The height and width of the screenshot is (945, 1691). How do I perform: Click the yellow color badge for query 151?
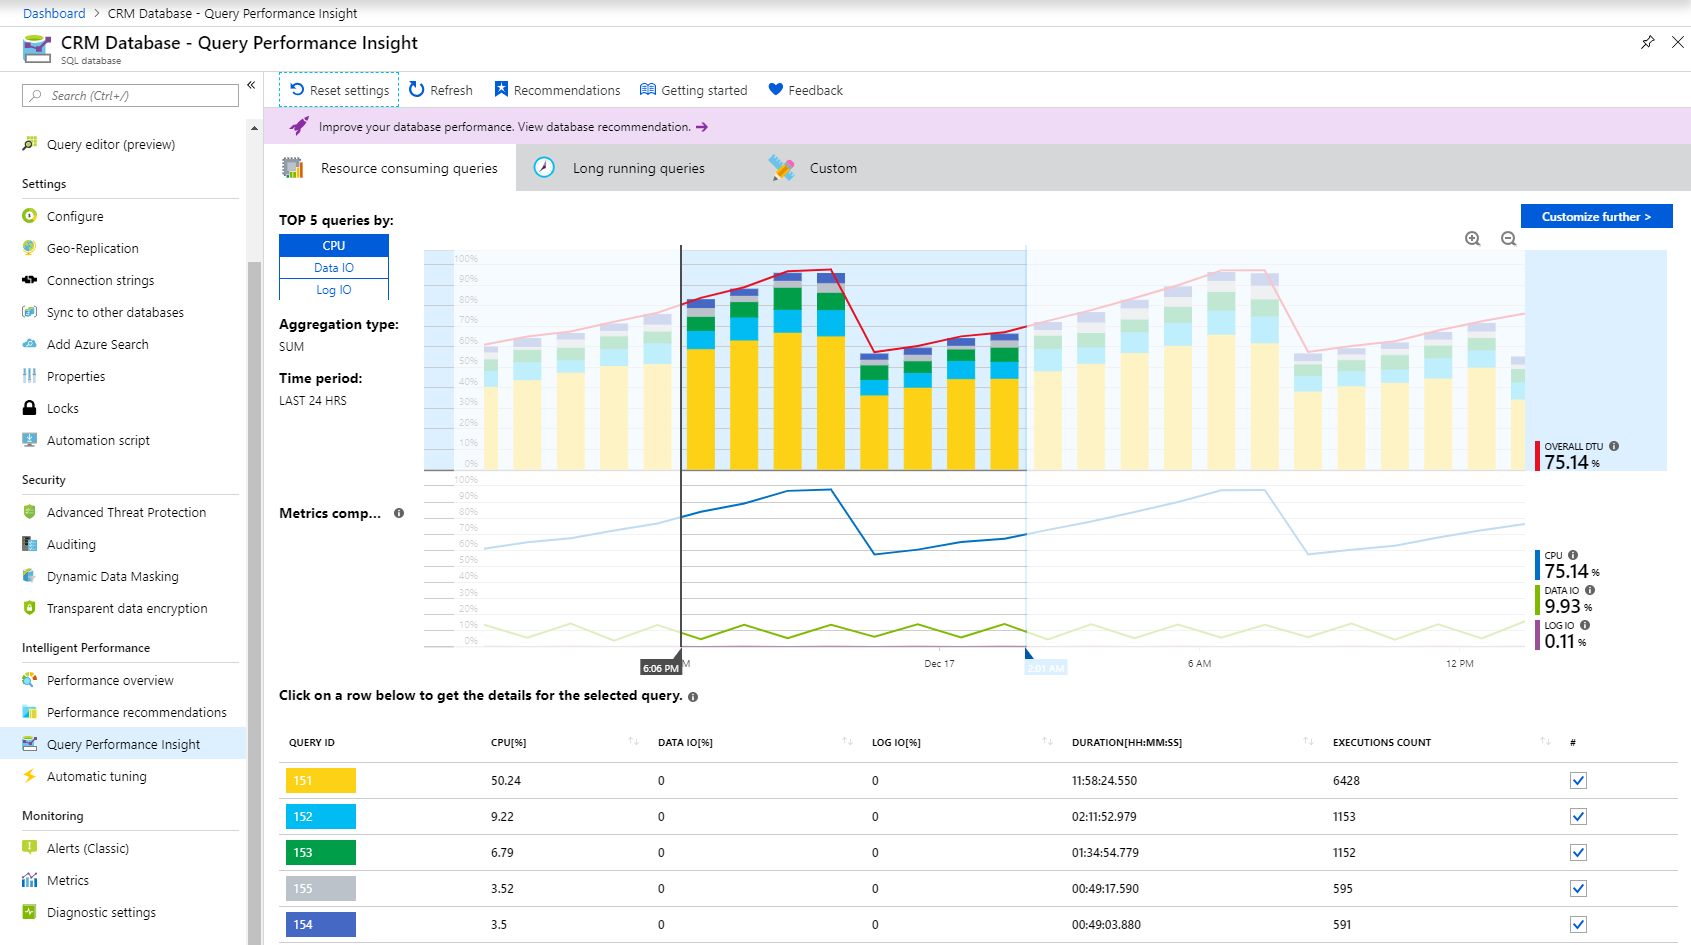320,780
